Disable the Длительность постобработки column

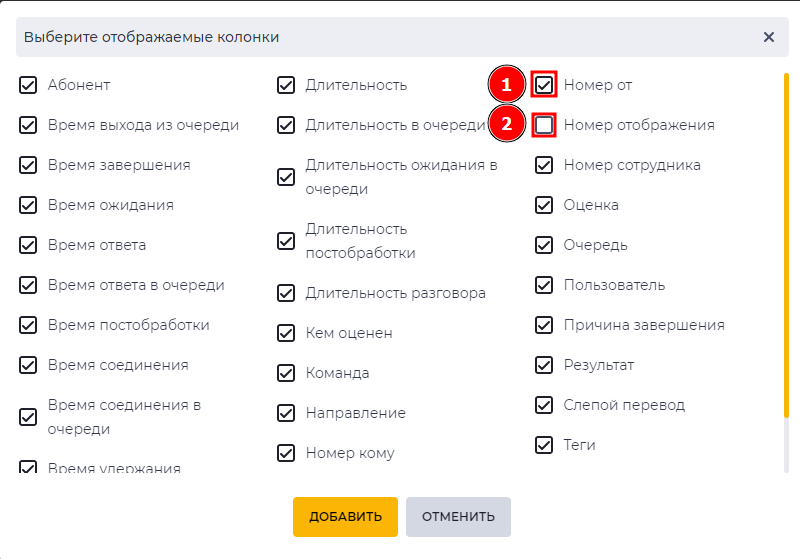click(286, 241)
